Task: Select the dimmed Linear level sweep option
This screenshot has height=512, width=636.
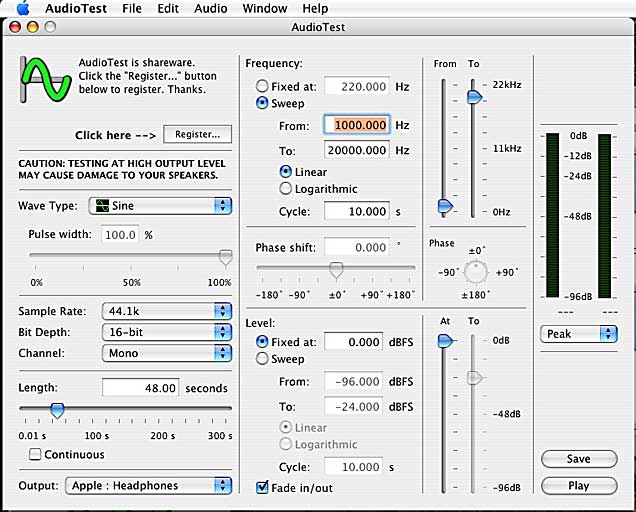Action: click(286, 427)
